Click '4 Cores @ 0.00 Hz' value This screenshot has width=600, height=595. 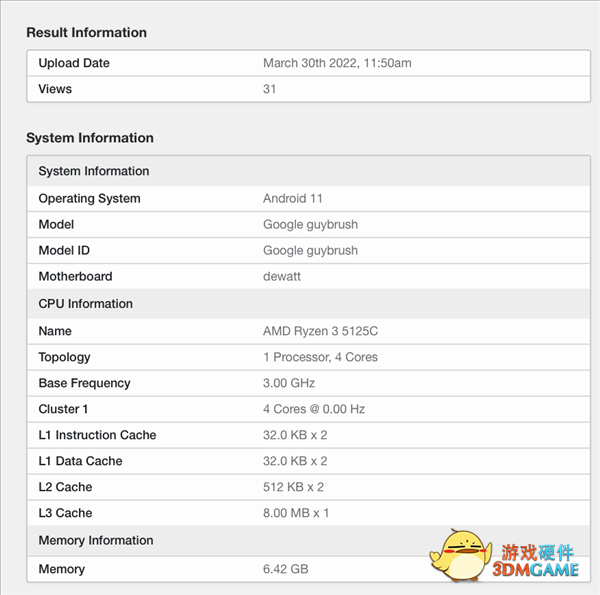[x=314, y=409]
